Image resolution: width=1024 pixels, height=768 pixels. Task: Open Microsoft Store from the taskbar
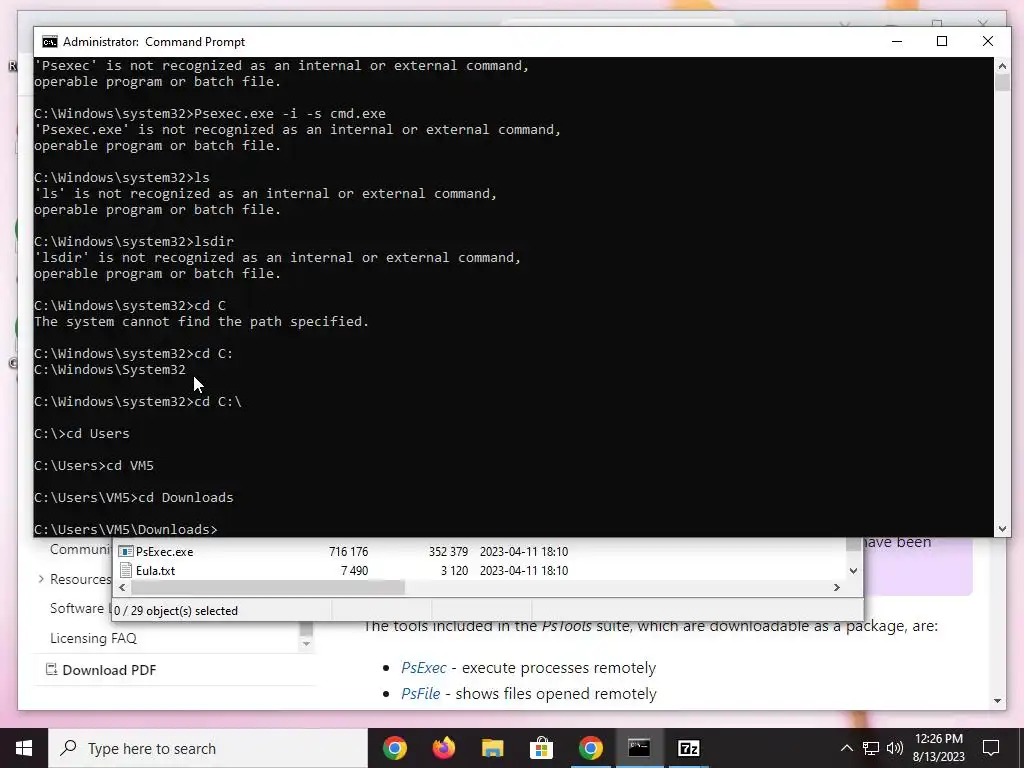pos(541,748)
